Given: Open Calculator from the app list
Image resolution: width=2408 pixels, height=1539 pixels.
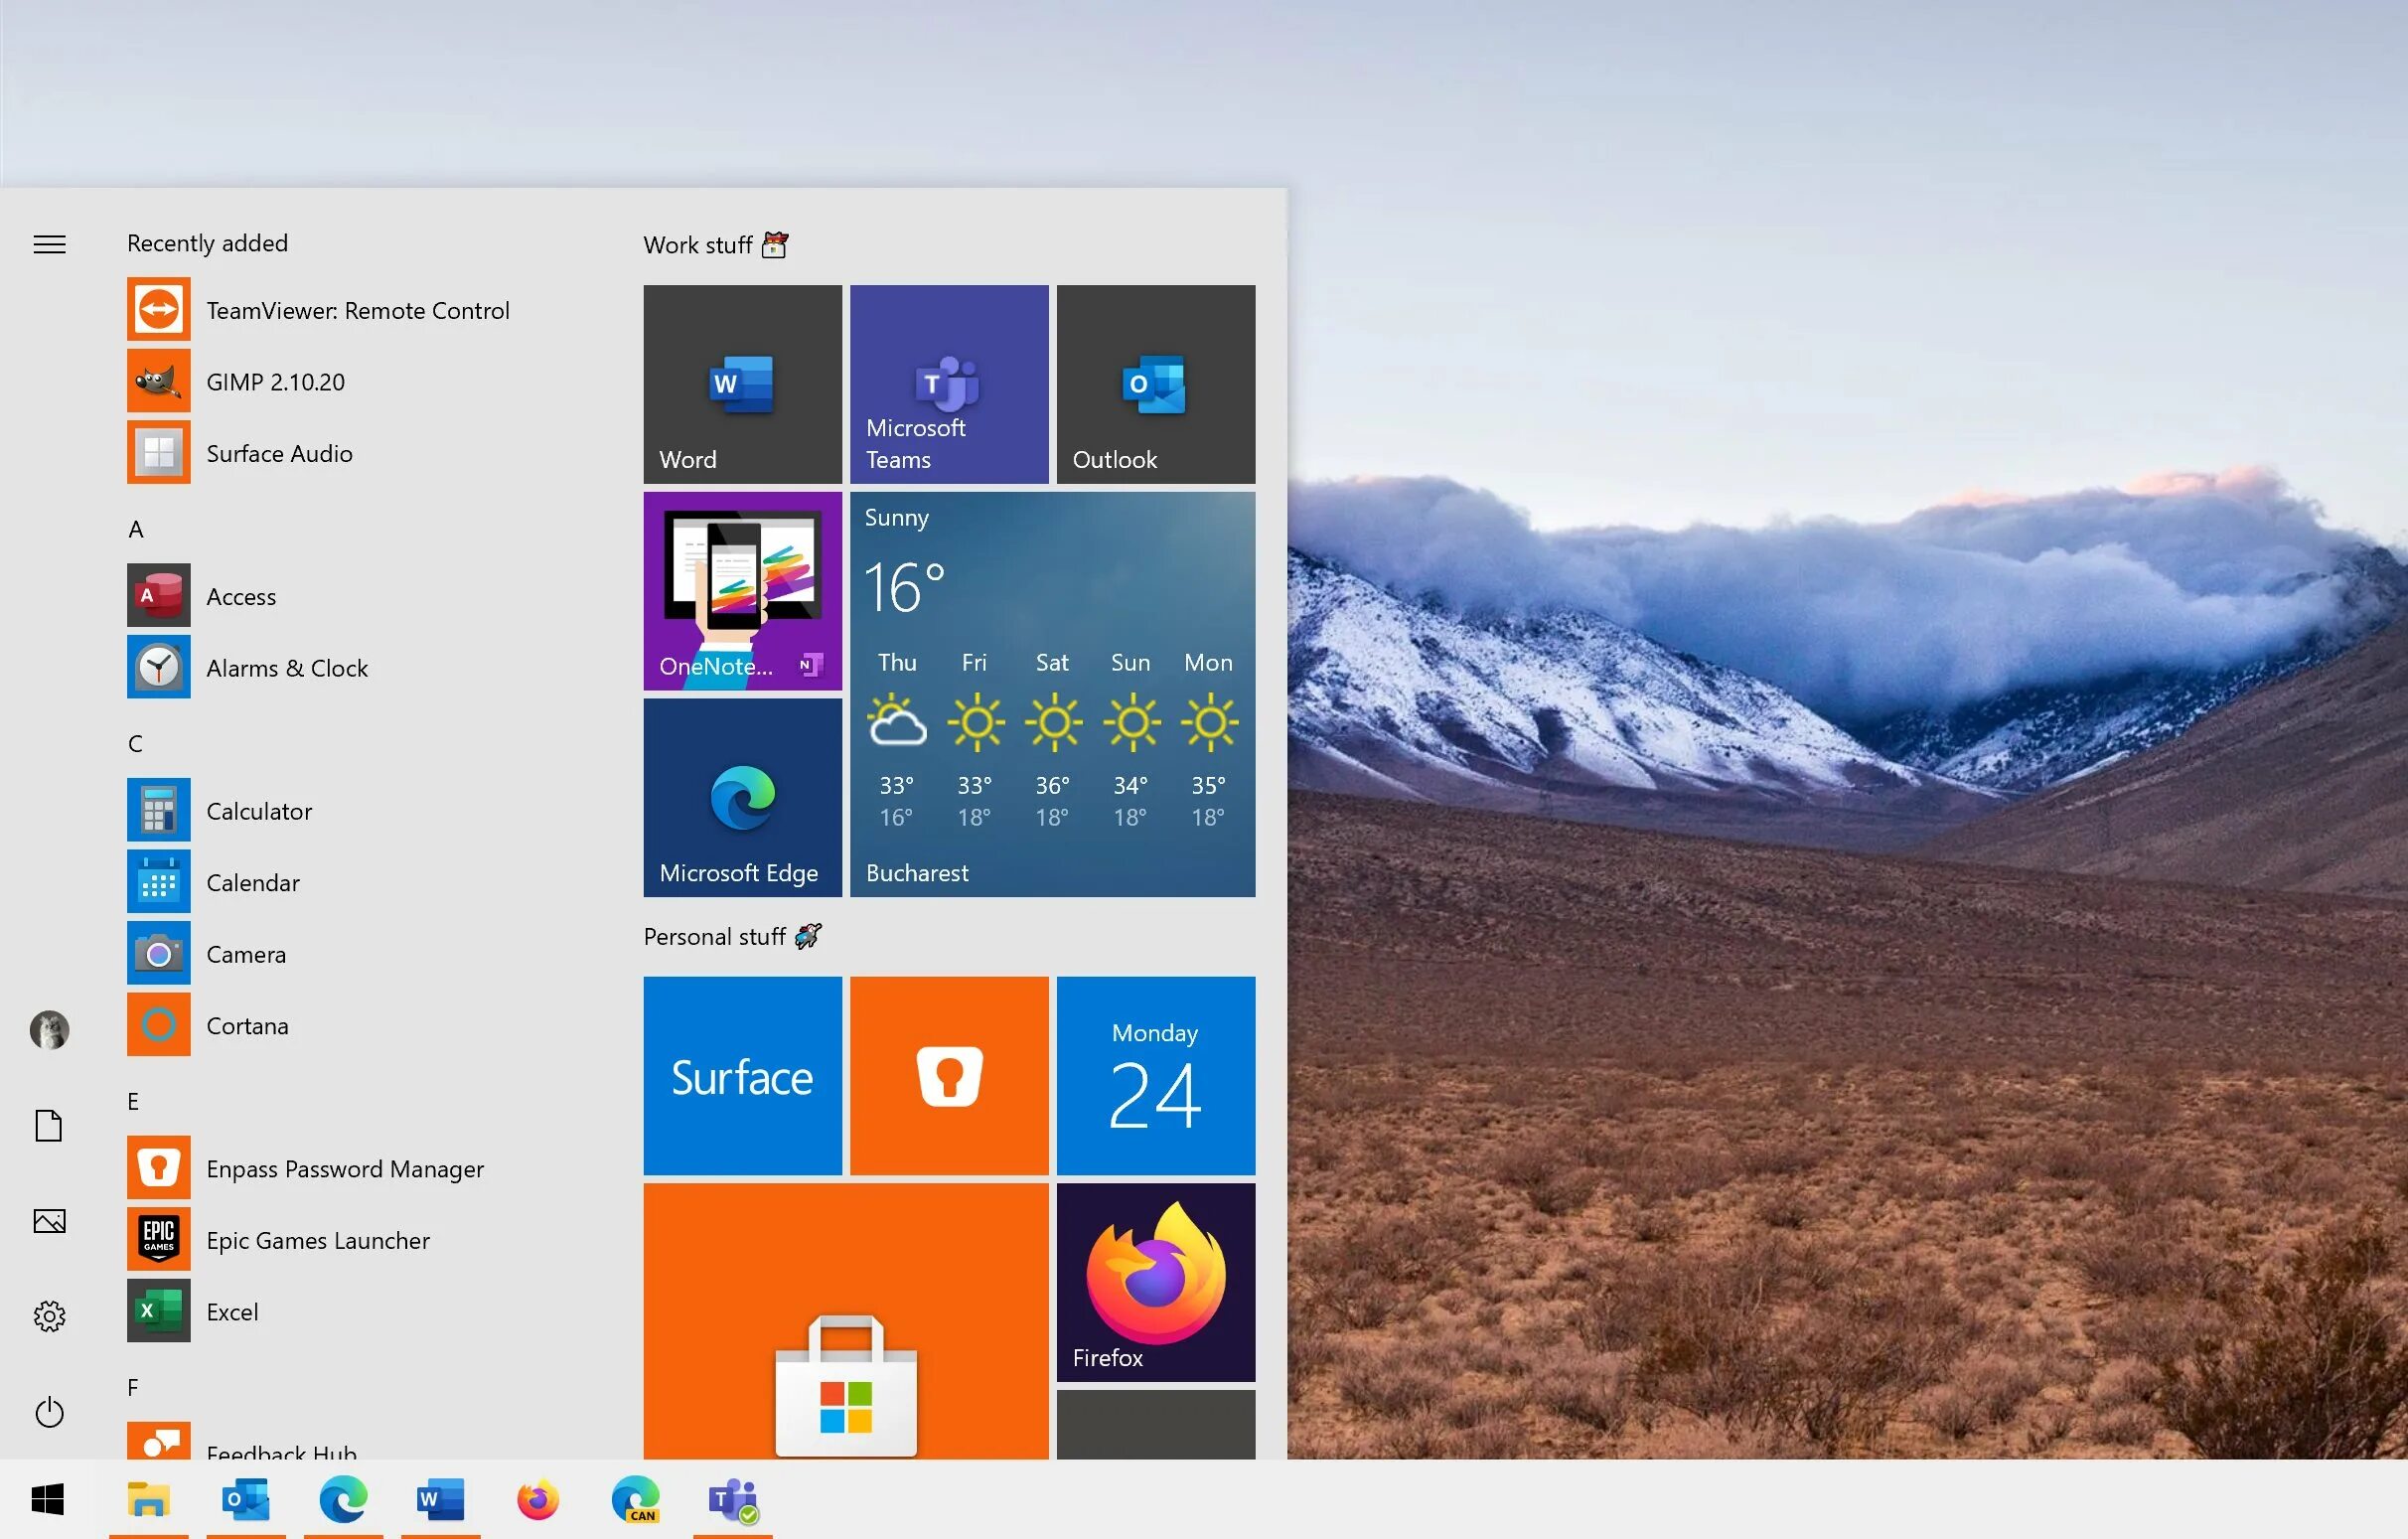Looking at the screenshot, I should 259,811.
